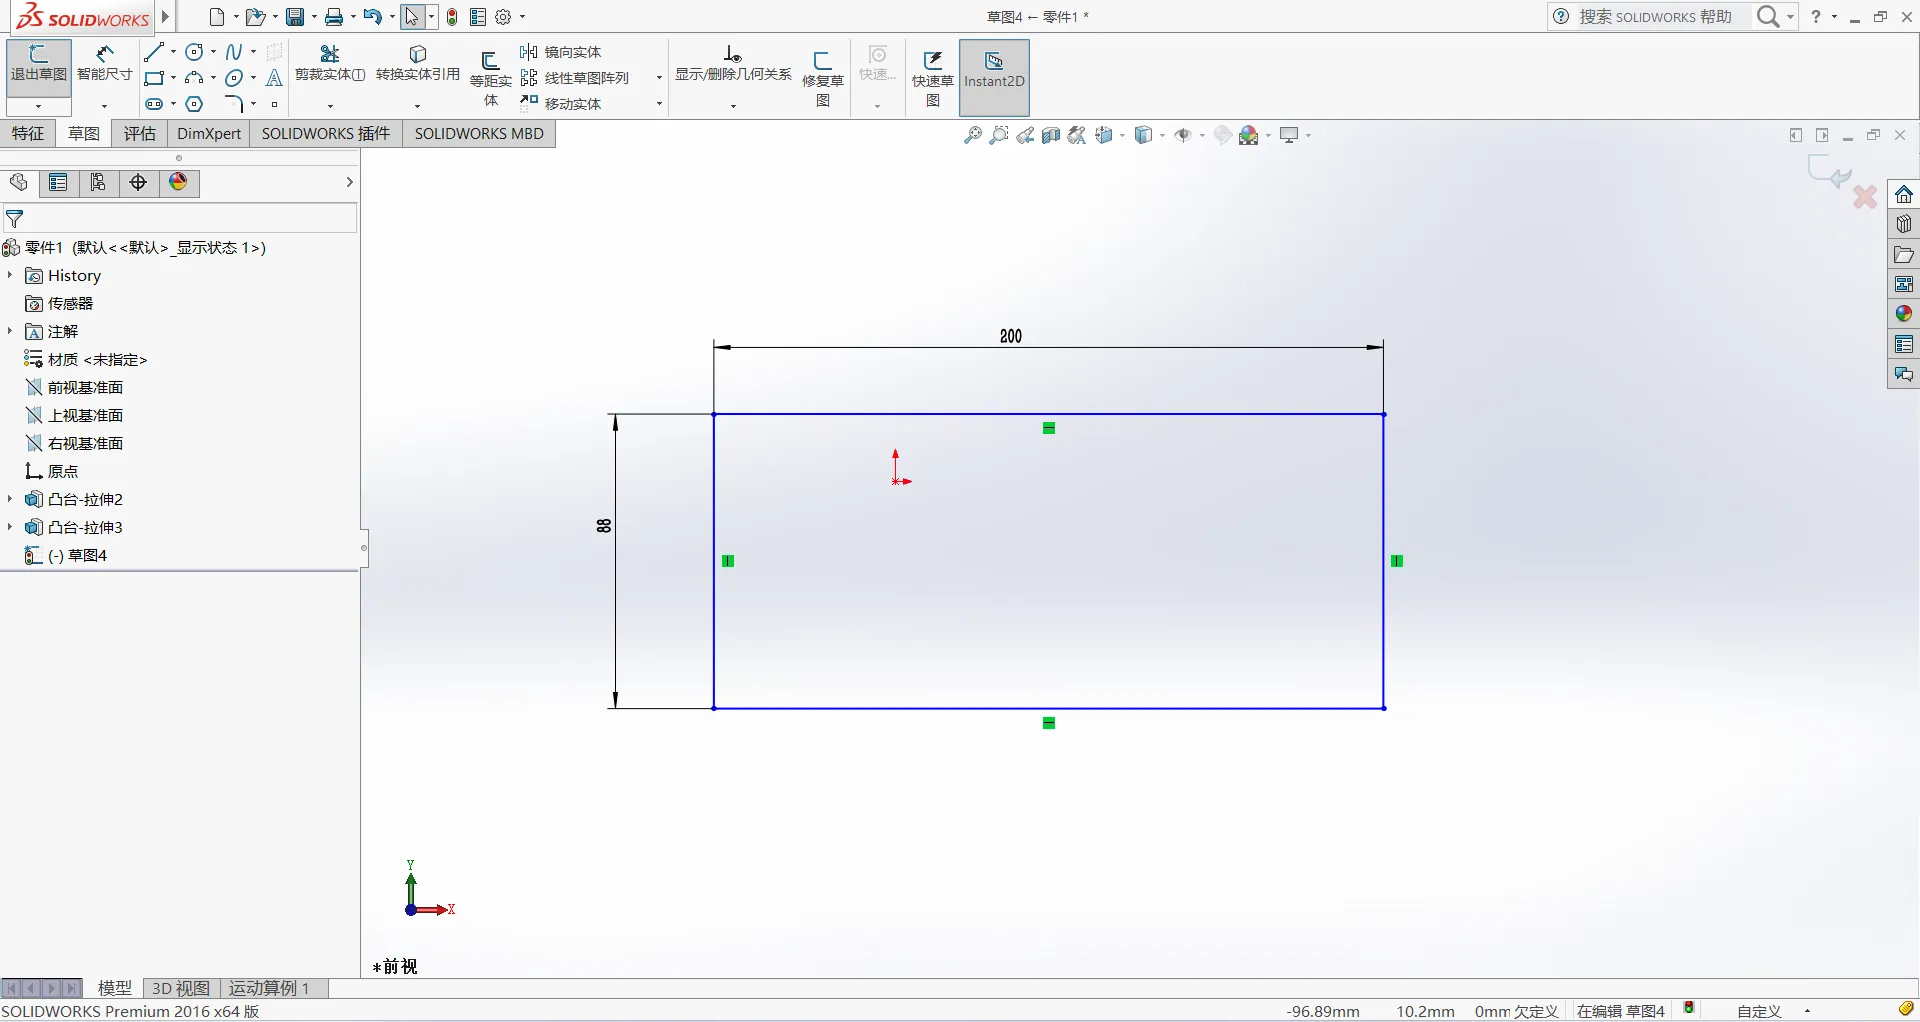Select the Line sketch tool
This screenshot has width=1920, height=1022.
click(154, 52)
